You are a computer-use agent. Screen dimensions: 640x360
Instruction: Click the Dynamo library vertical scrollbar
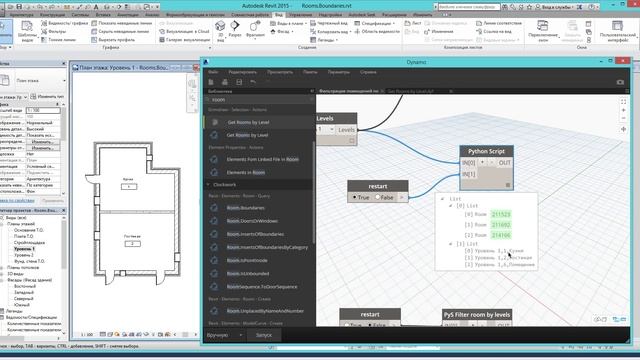pyautogui.click(x=313, y=192)
